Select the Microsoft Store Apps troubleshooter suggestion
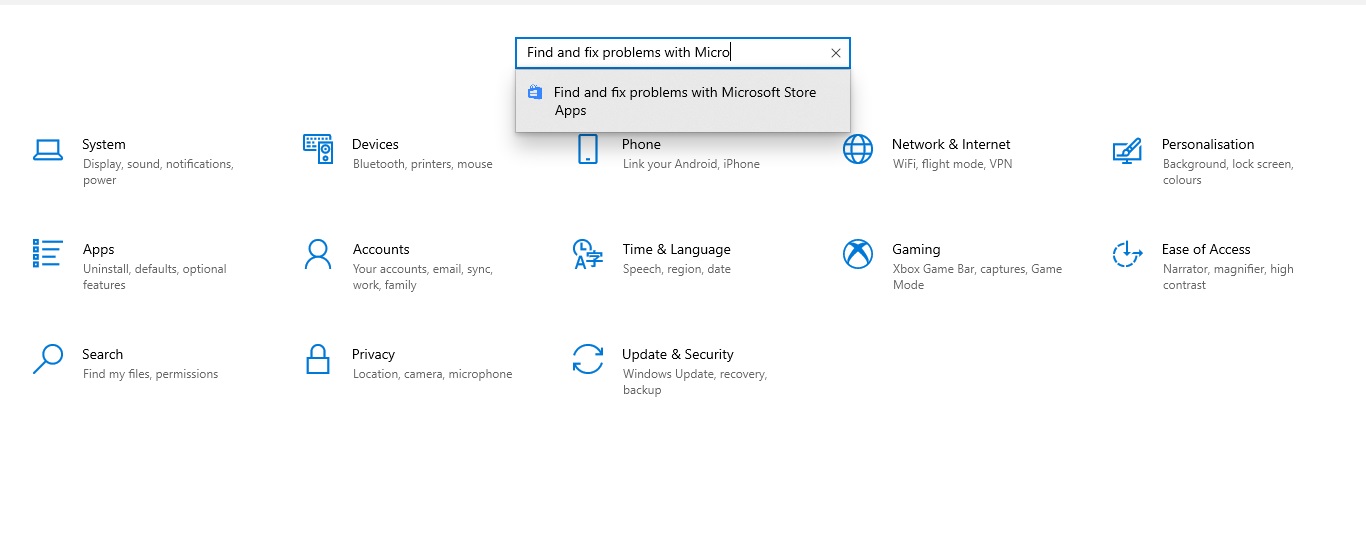The image size is (1366, 545). [x=683, y=101]
